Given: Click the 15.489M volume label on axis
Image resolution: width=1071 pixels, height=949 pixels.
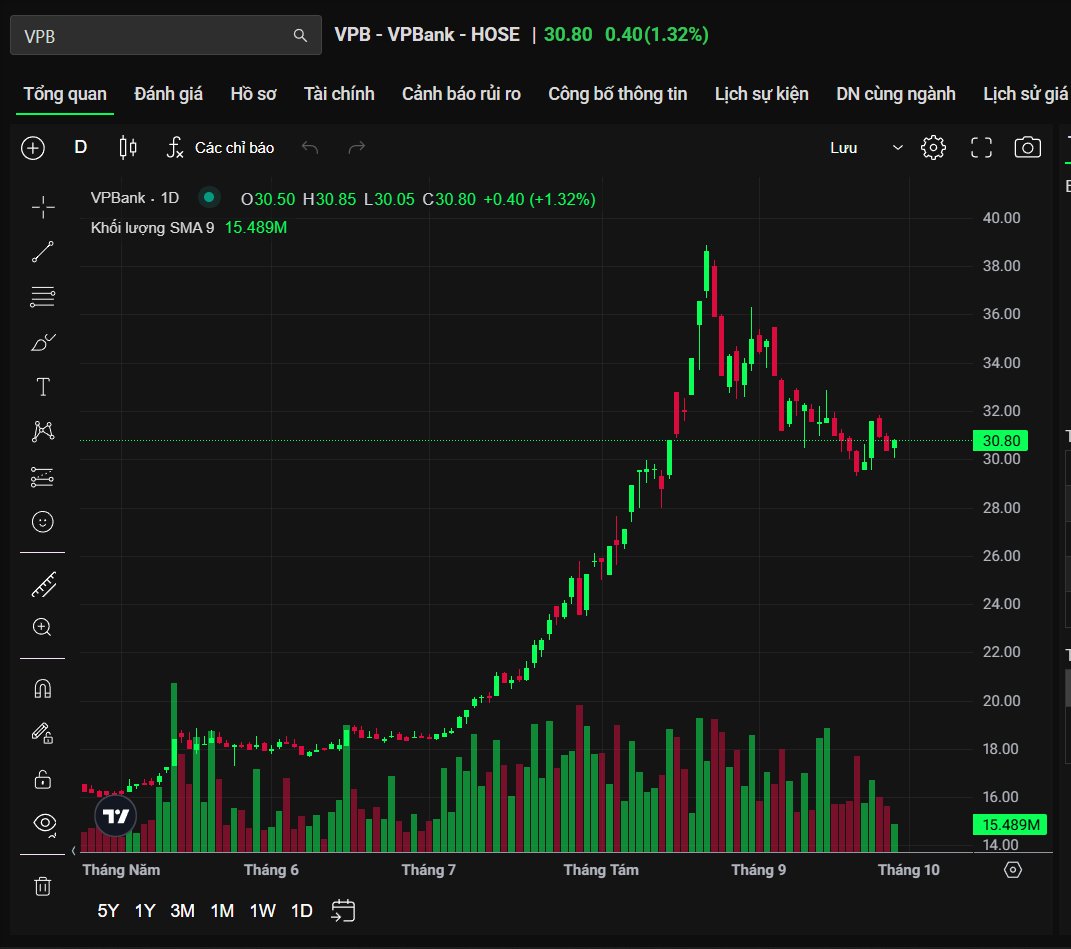Looking at the screenshot, I should (x=1010, y=825).
